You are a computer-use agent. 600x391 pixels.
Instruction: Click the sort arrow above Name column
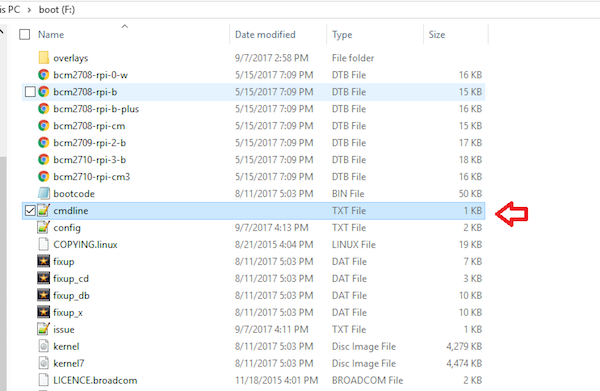[124, 26]
